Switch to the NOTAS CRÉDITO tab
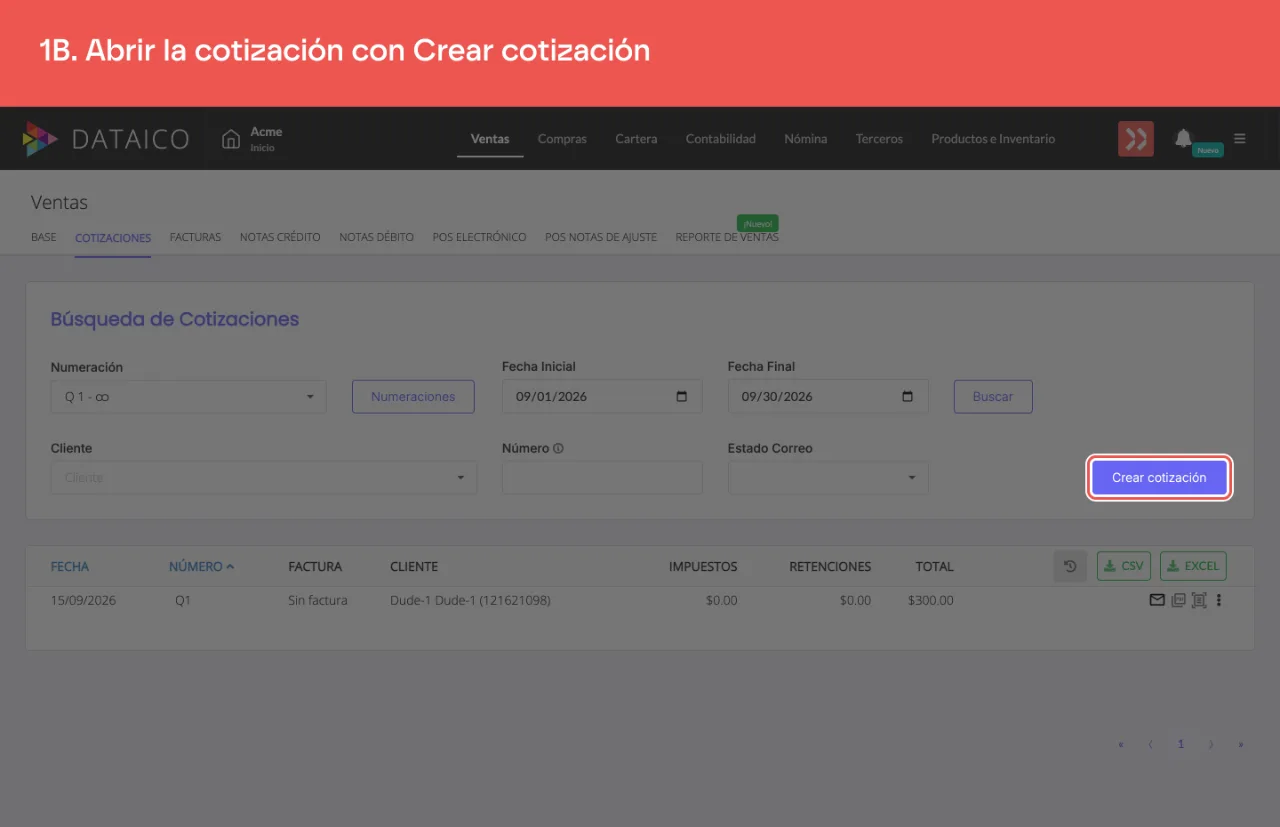Image resolution: width=1280 pixels, height=827 pixels. click(x=280, y=238)
